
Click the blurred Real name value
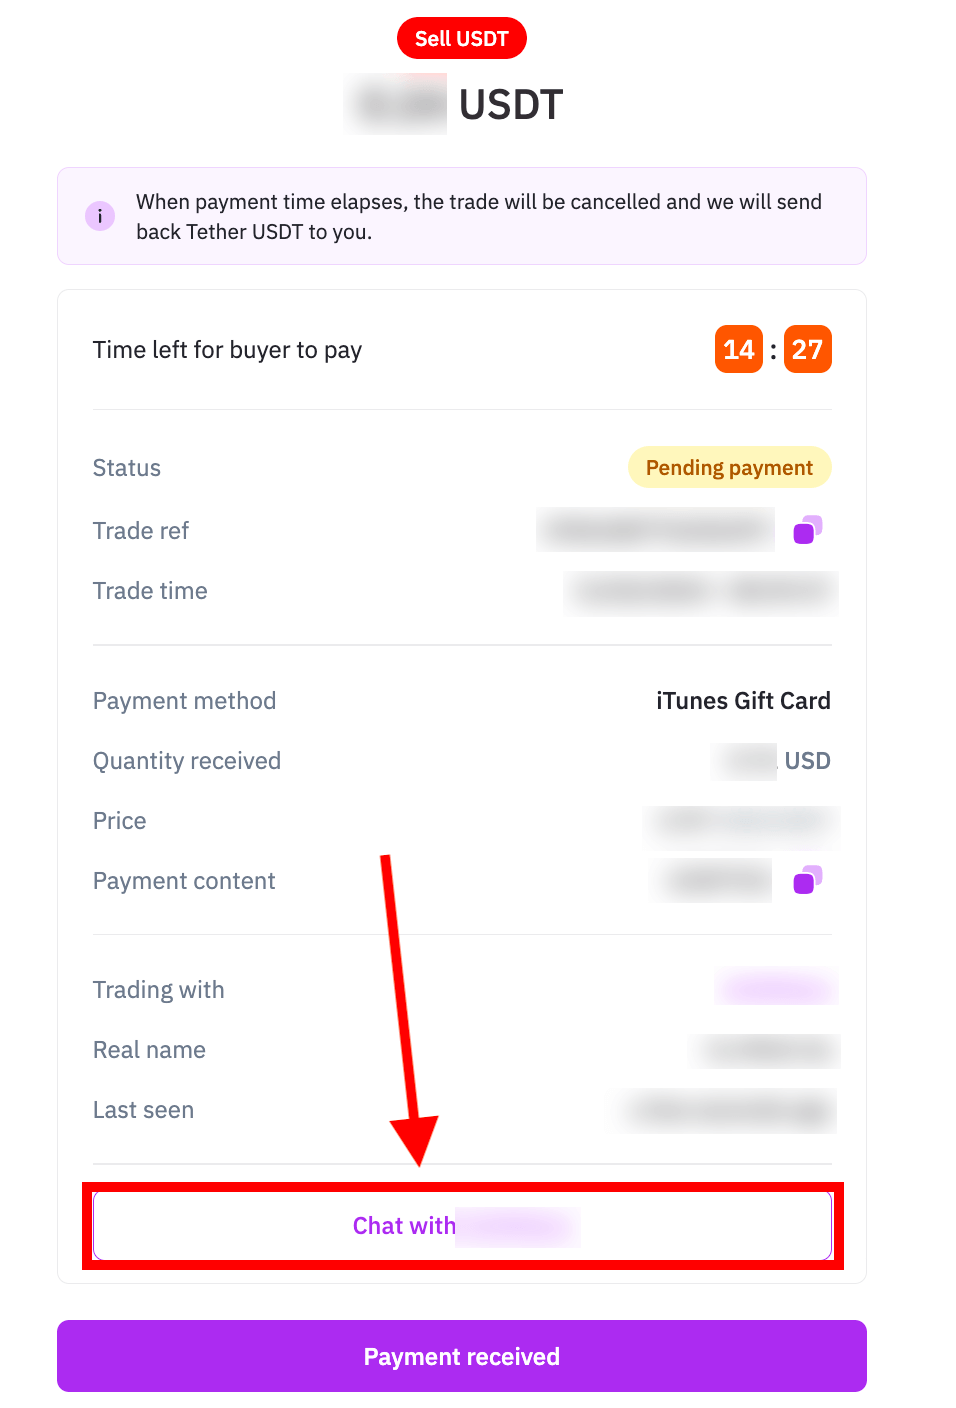tap(766, 1050)
